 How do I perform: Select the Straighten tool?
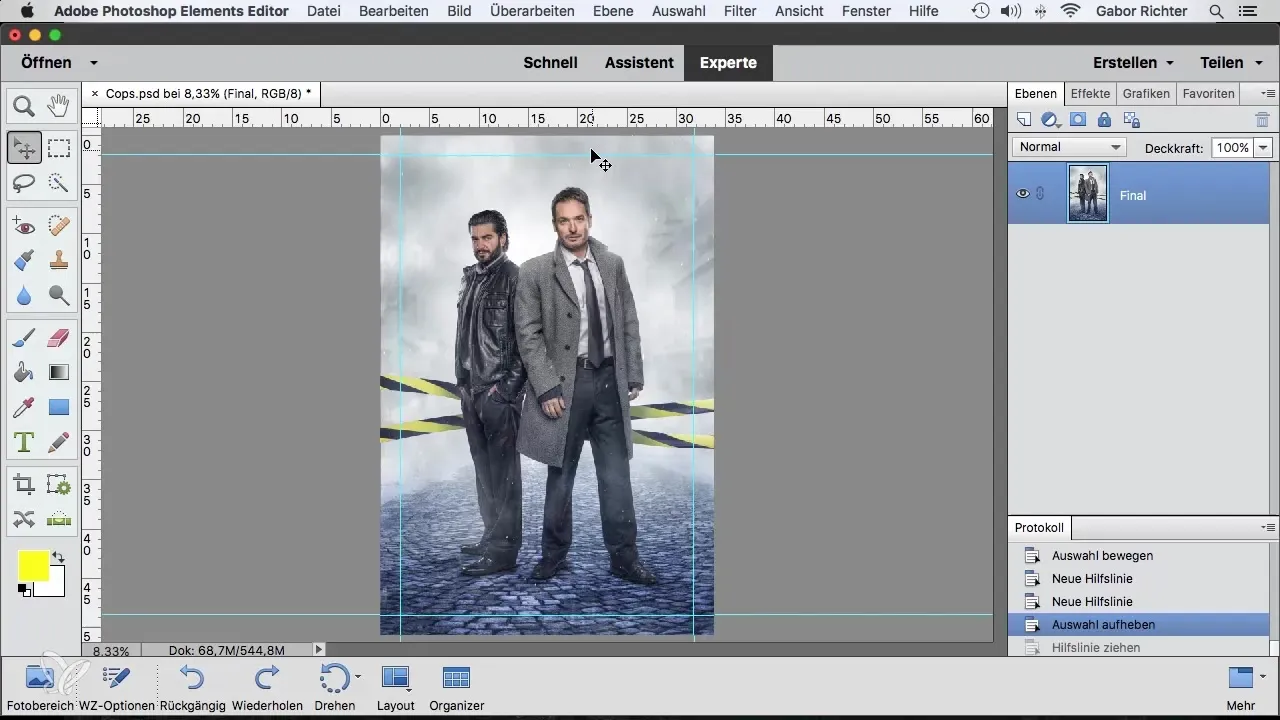[x=59, y=519]
